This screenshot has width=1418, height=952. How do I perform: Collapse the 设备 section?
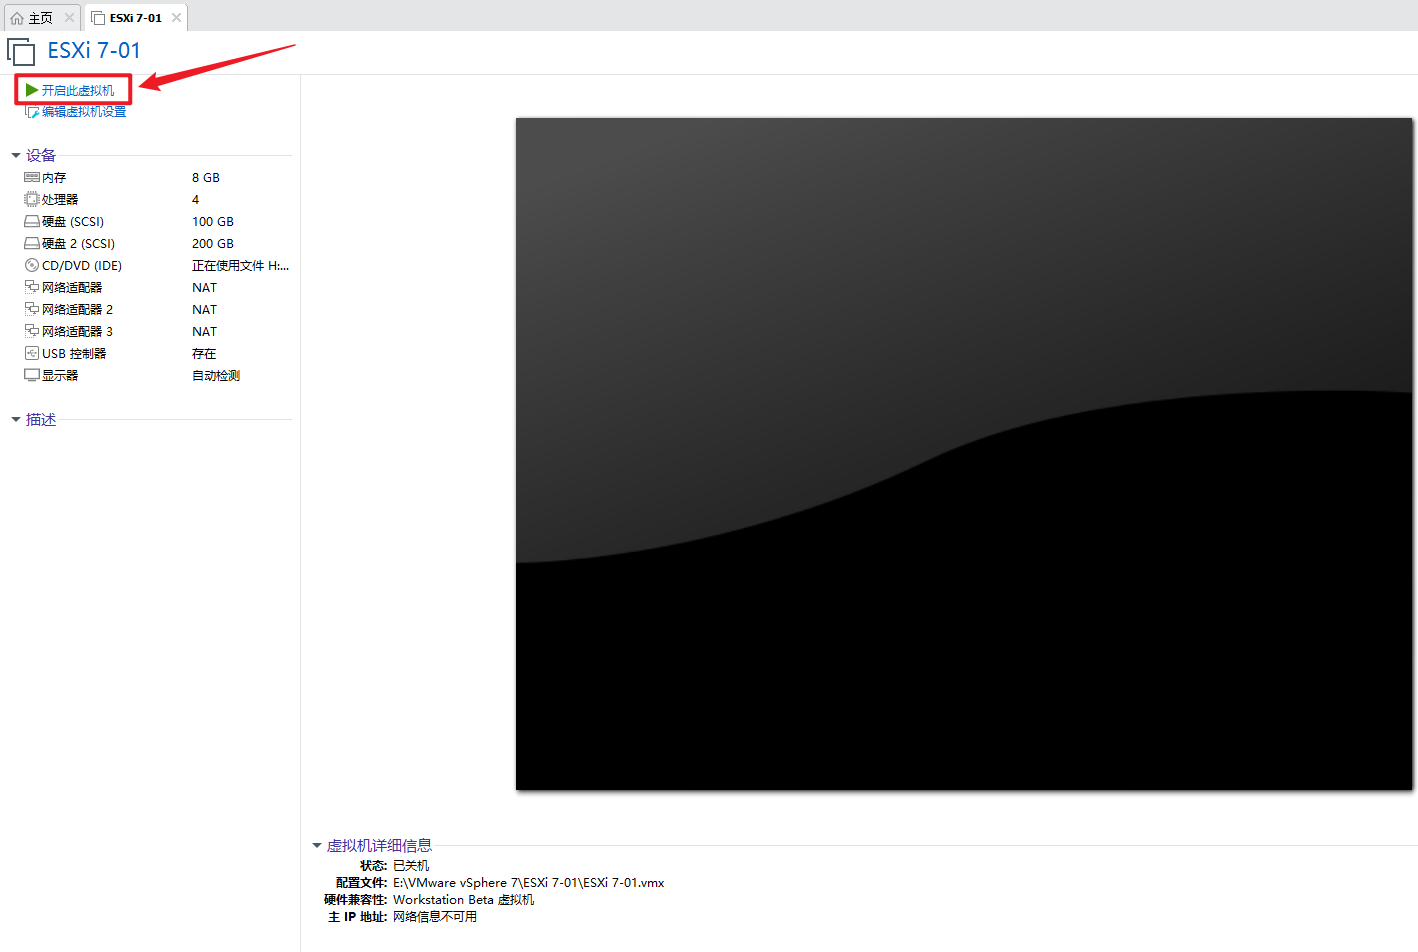point(16,155)
